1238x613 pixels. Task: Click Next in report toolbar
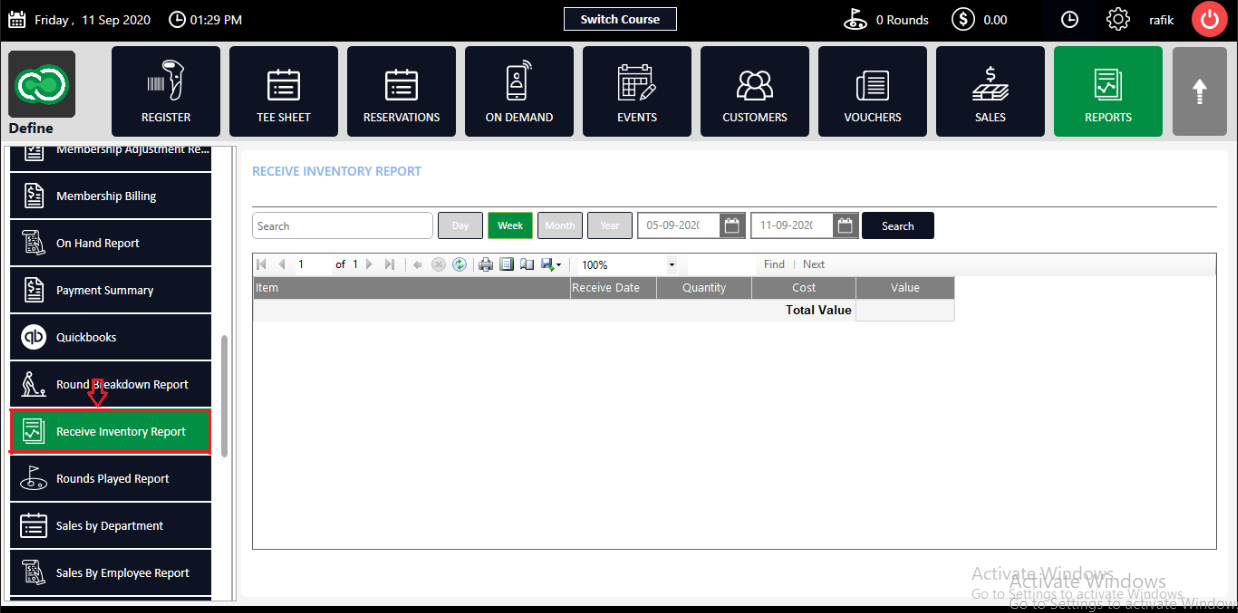coord(814,265)
